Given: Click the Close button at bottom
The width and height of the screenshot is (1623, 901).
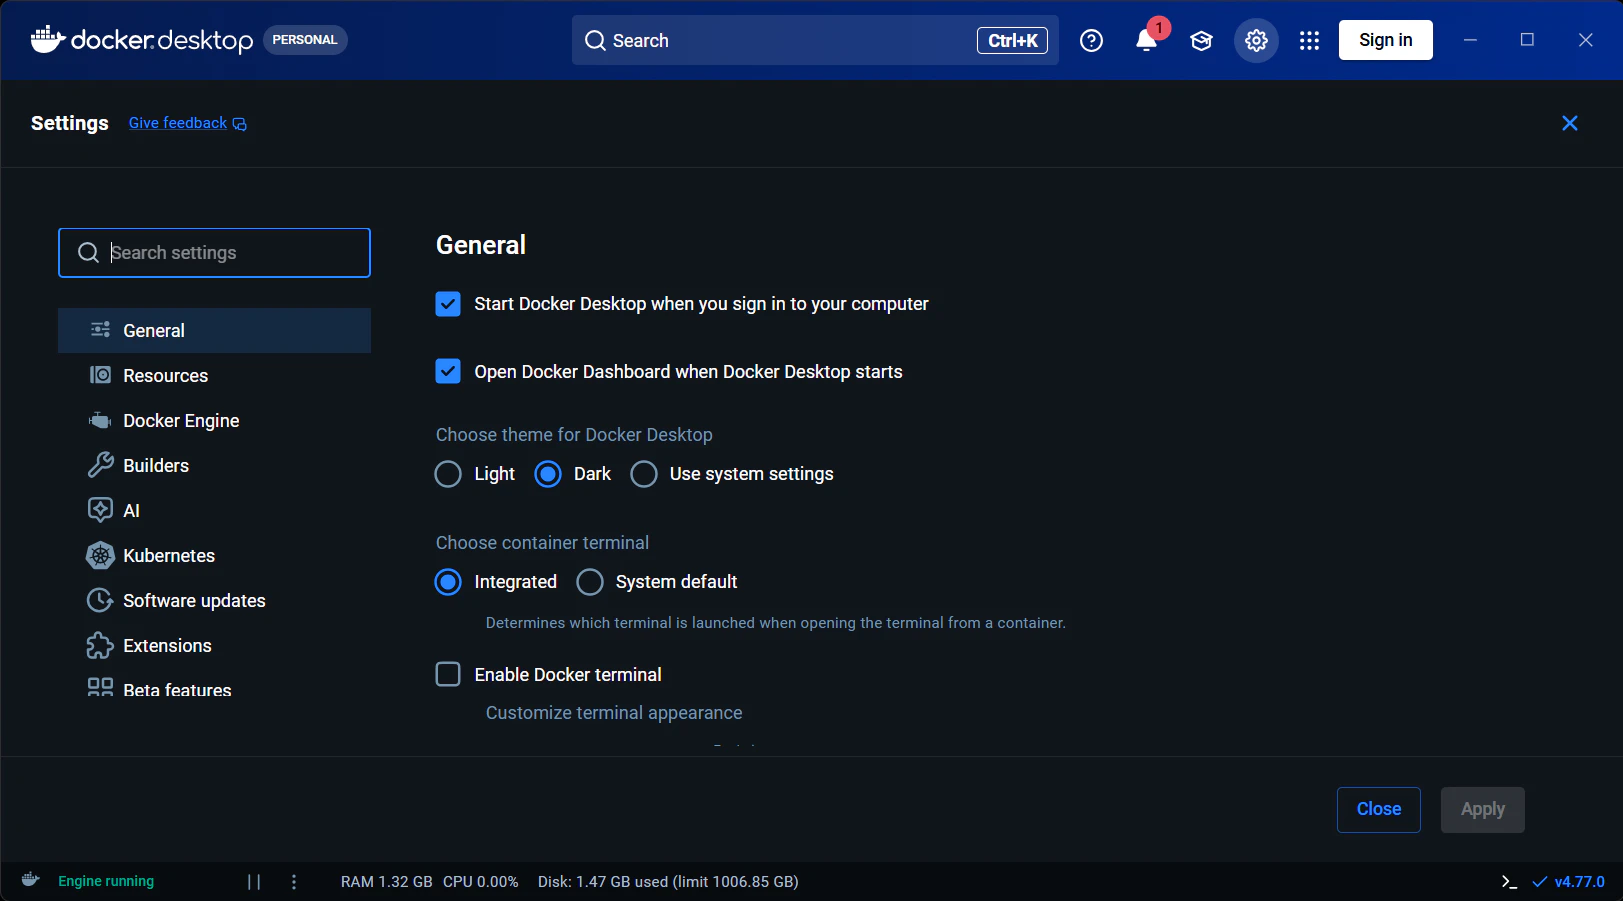Looking at the screenshot, I should [x=1378, y=809].
